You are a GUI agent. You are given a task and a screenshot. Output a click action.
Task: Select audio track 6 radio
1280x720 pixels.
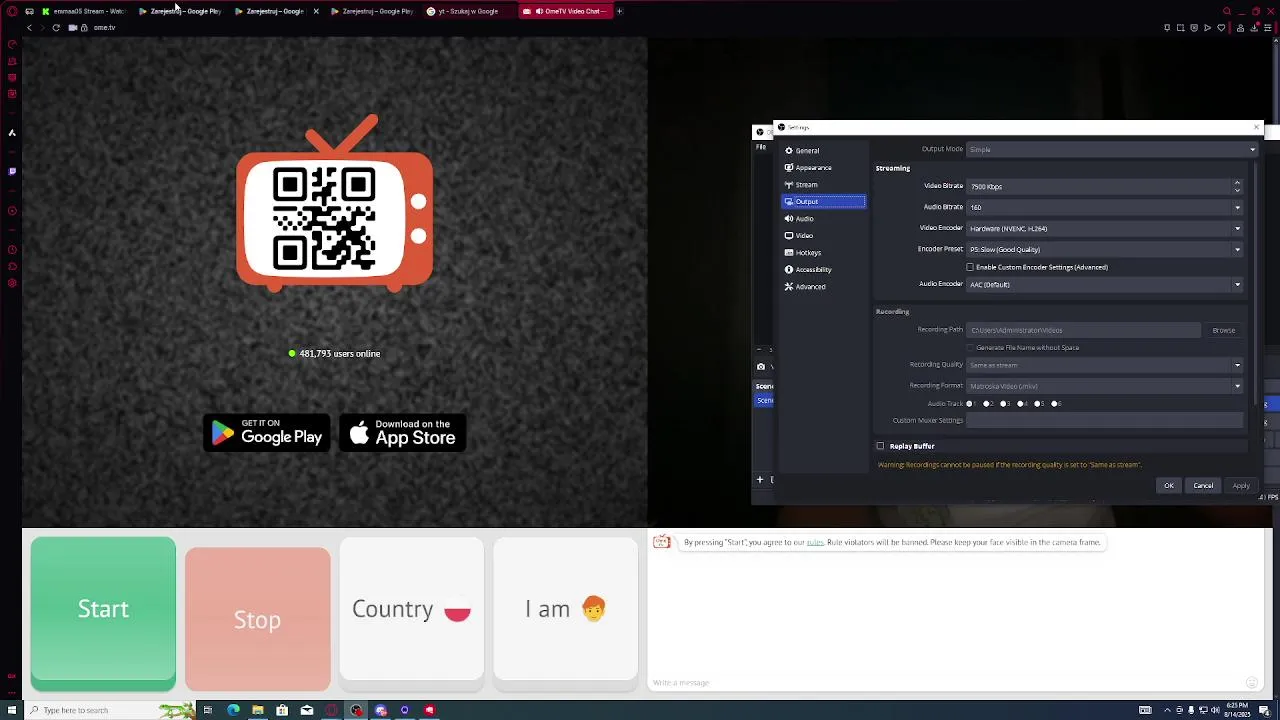click(x=1055, y=404)
